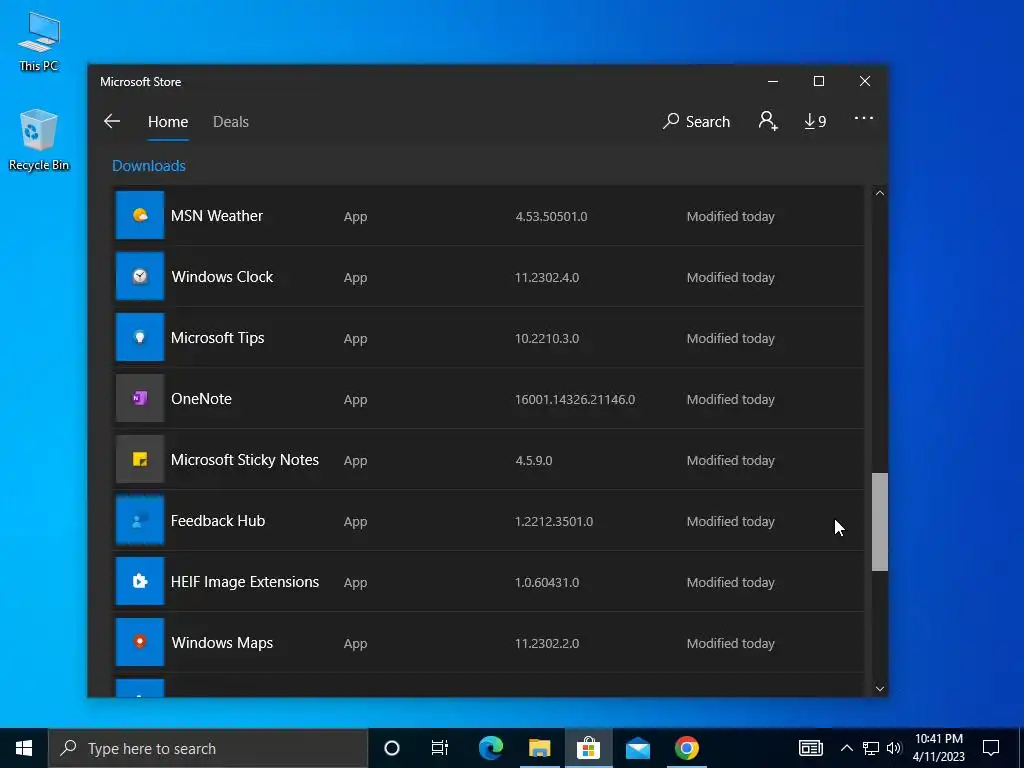Follow the Downloads link
This screenshot has width=1024, height=768.
[x=149, y=166]
